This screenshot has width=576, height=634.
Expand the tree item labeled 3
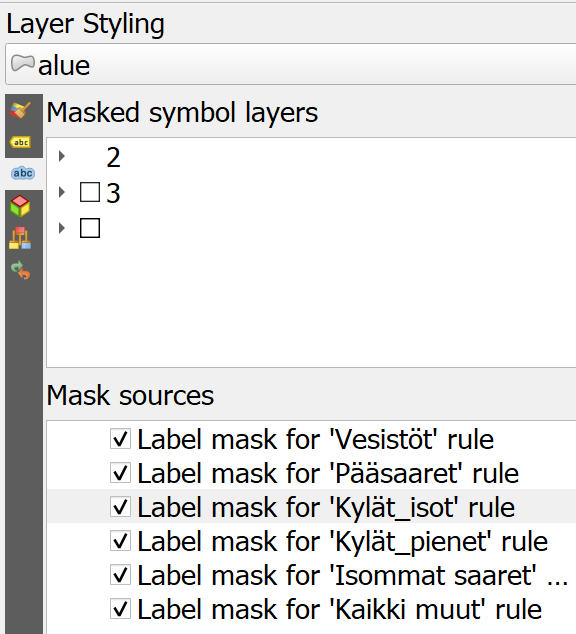[x=61, y=192]
